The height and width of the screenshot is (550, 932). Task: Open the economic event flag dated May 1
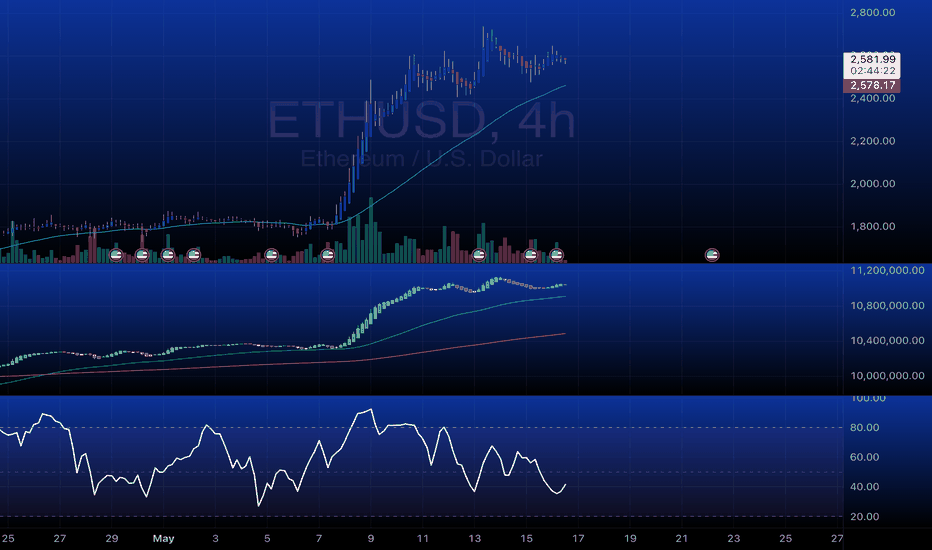[x=168, y=255]
